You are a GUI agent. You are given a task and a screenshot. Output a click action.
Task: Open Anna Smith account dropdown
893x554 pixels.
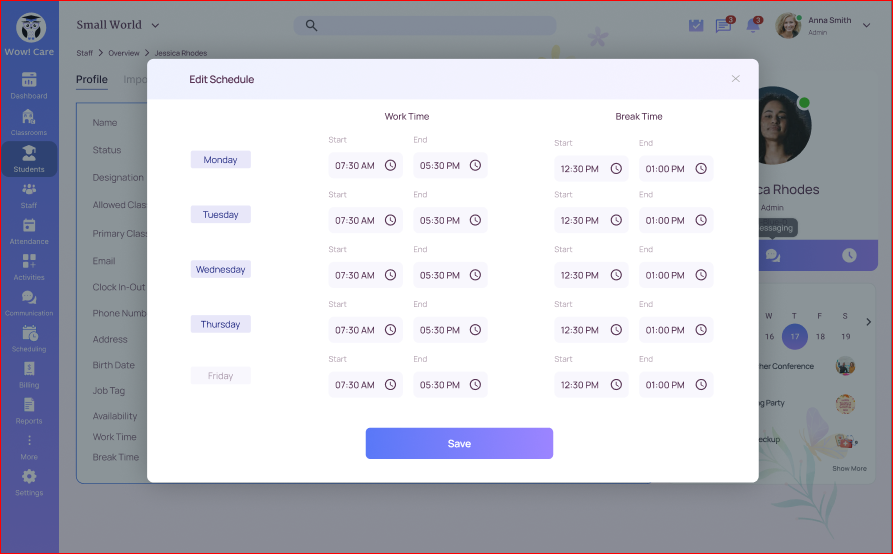point(866,26)
